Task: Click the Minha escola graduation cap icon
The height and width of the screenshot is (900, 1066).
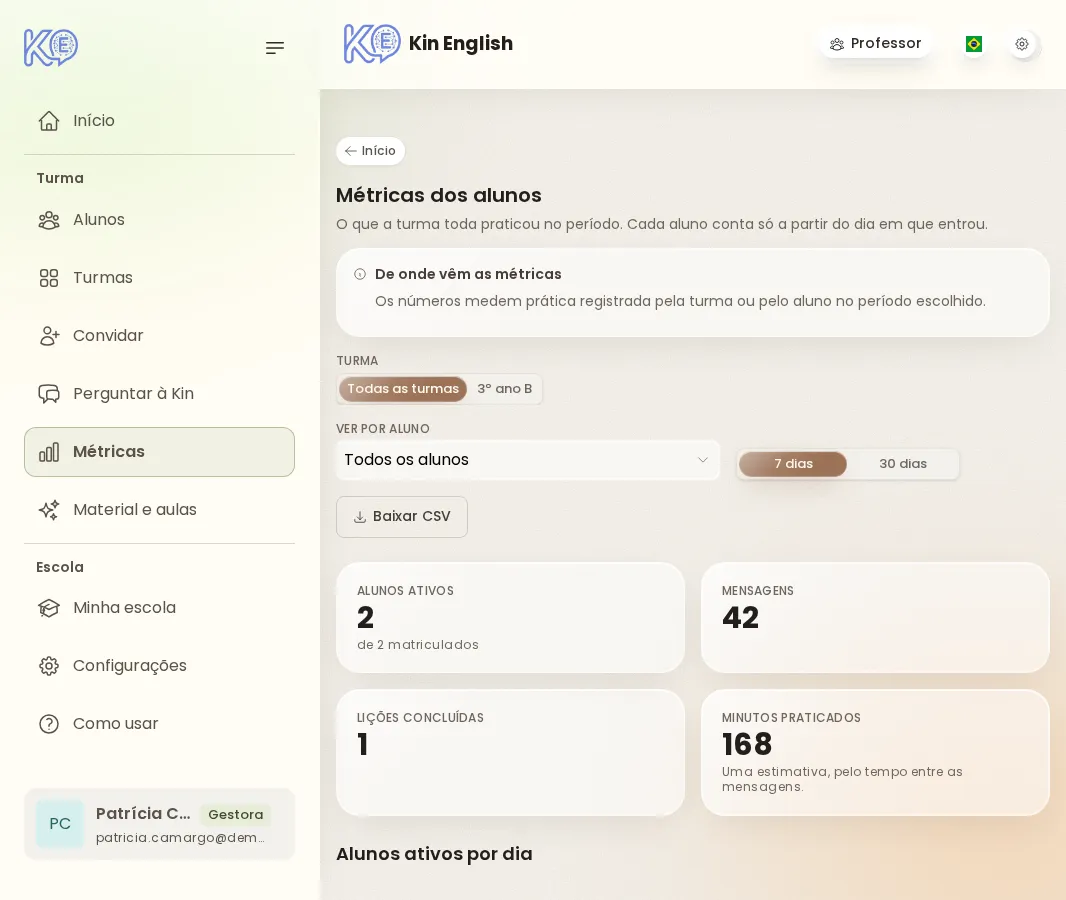Action: pyautogui.click(x=49, y=608)
